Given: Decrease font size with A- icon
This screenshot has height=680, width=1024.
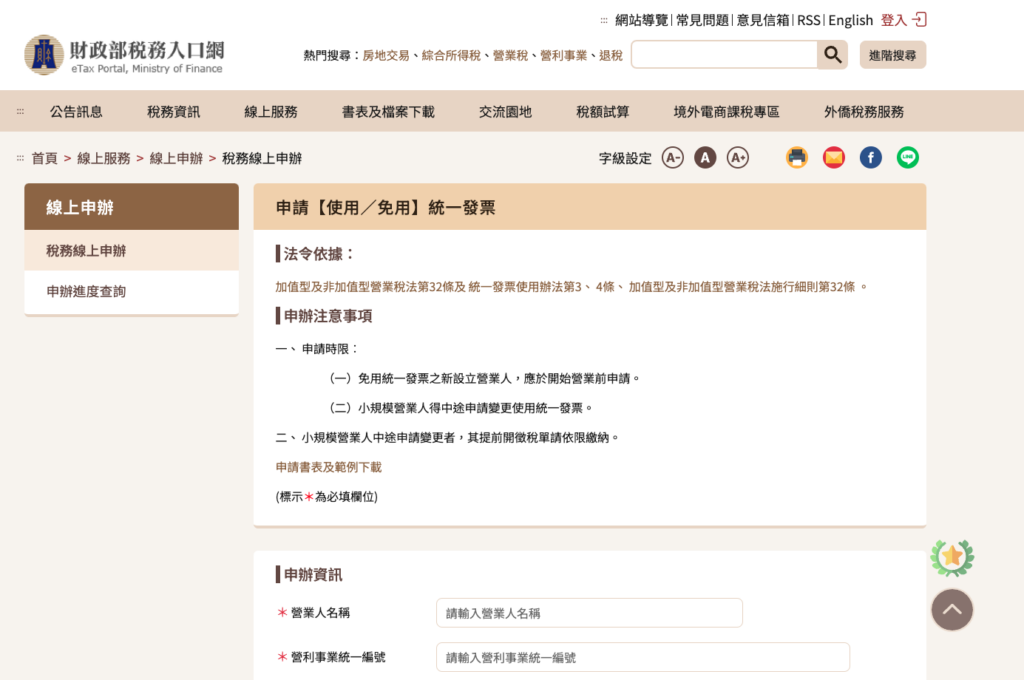Looking at the screenshot, I should tap(673, 158).
